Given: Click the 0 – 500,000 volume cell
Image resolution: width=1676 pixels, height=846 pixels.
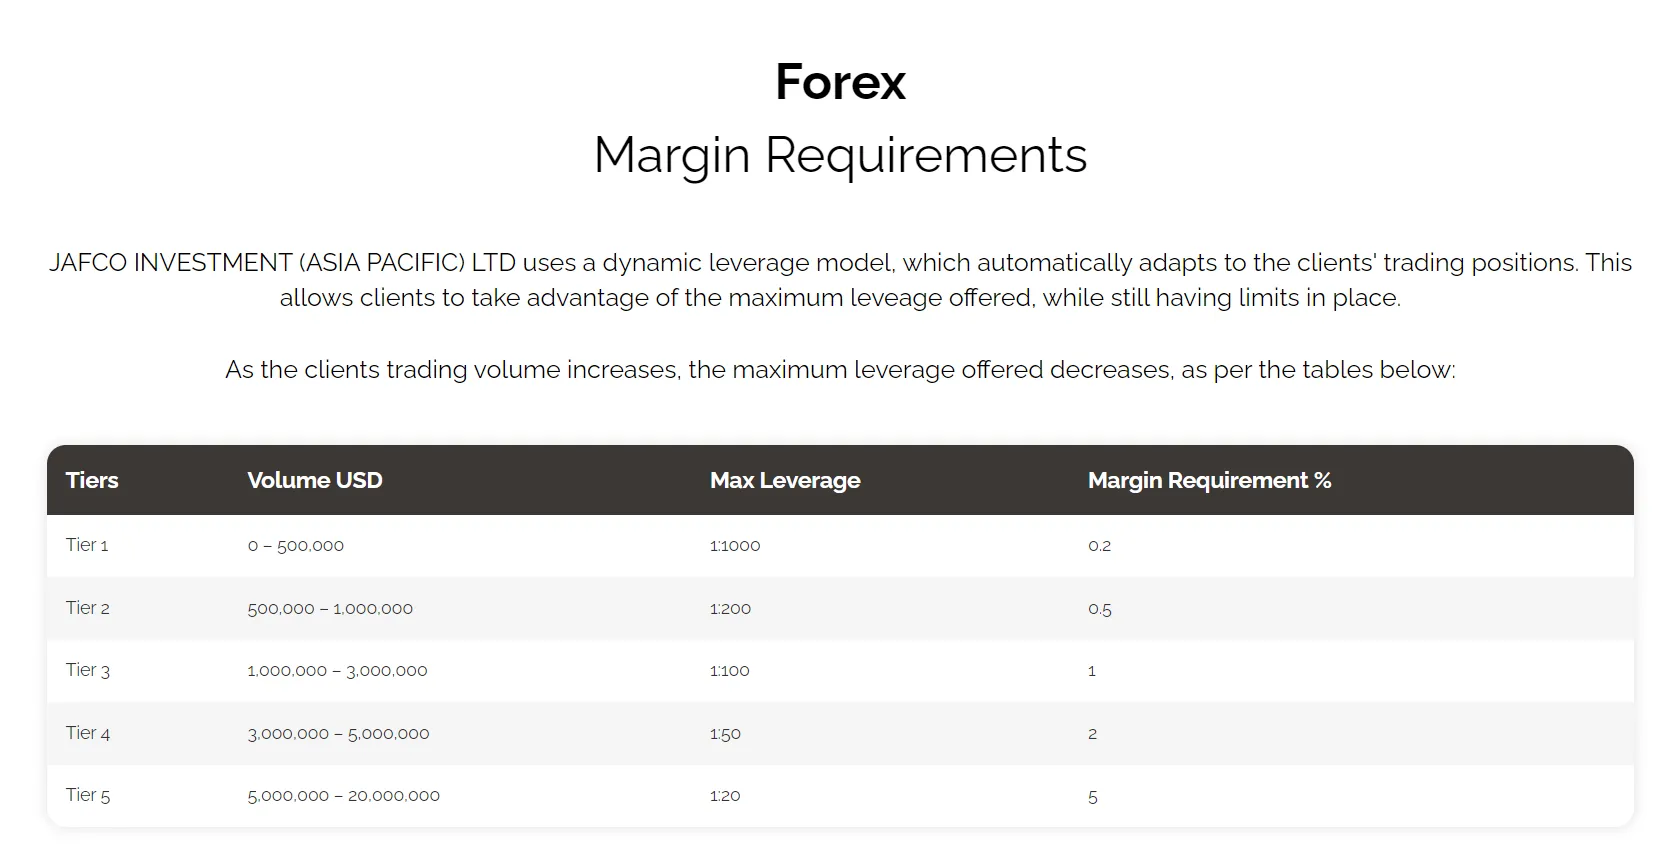Looking at the screenshot, I should (x=296, y=546).
